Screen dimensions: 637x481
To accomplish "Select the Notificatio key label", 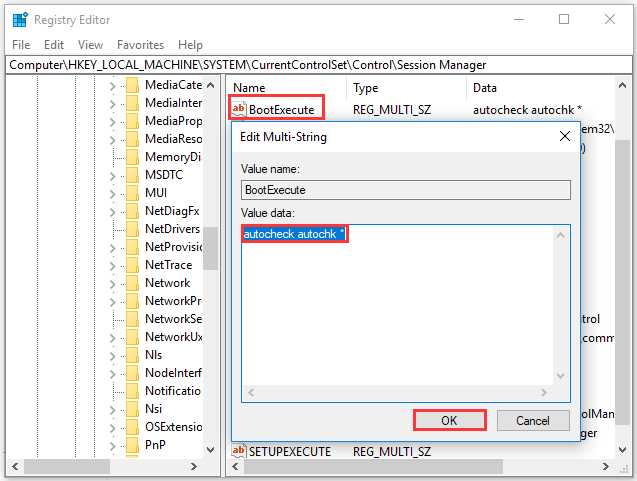I will coord(173,391).
